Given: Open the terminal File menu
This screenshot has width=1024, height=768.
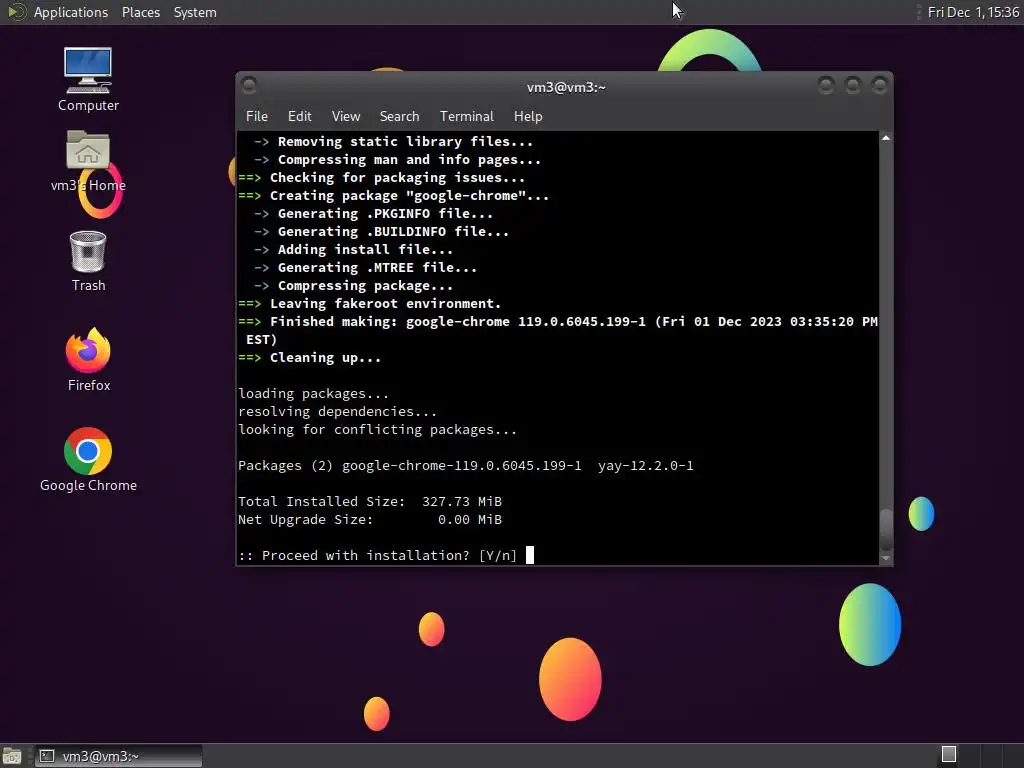Looking at the screenshot, I should coord(257,116).
